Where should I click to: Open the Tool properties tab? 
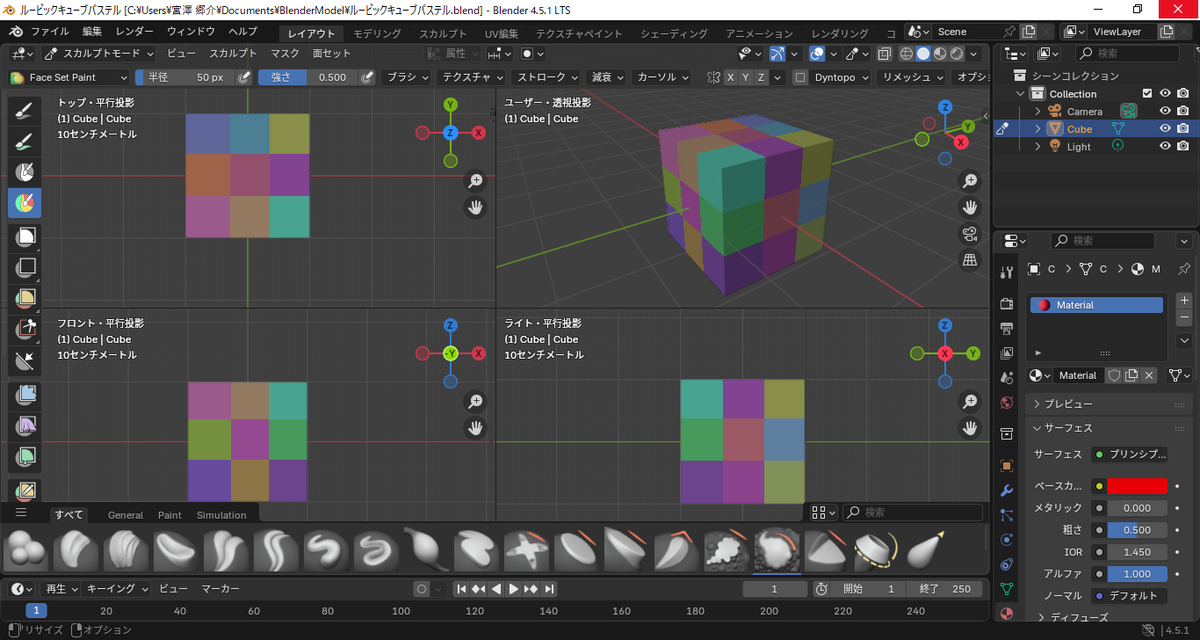1008,272
